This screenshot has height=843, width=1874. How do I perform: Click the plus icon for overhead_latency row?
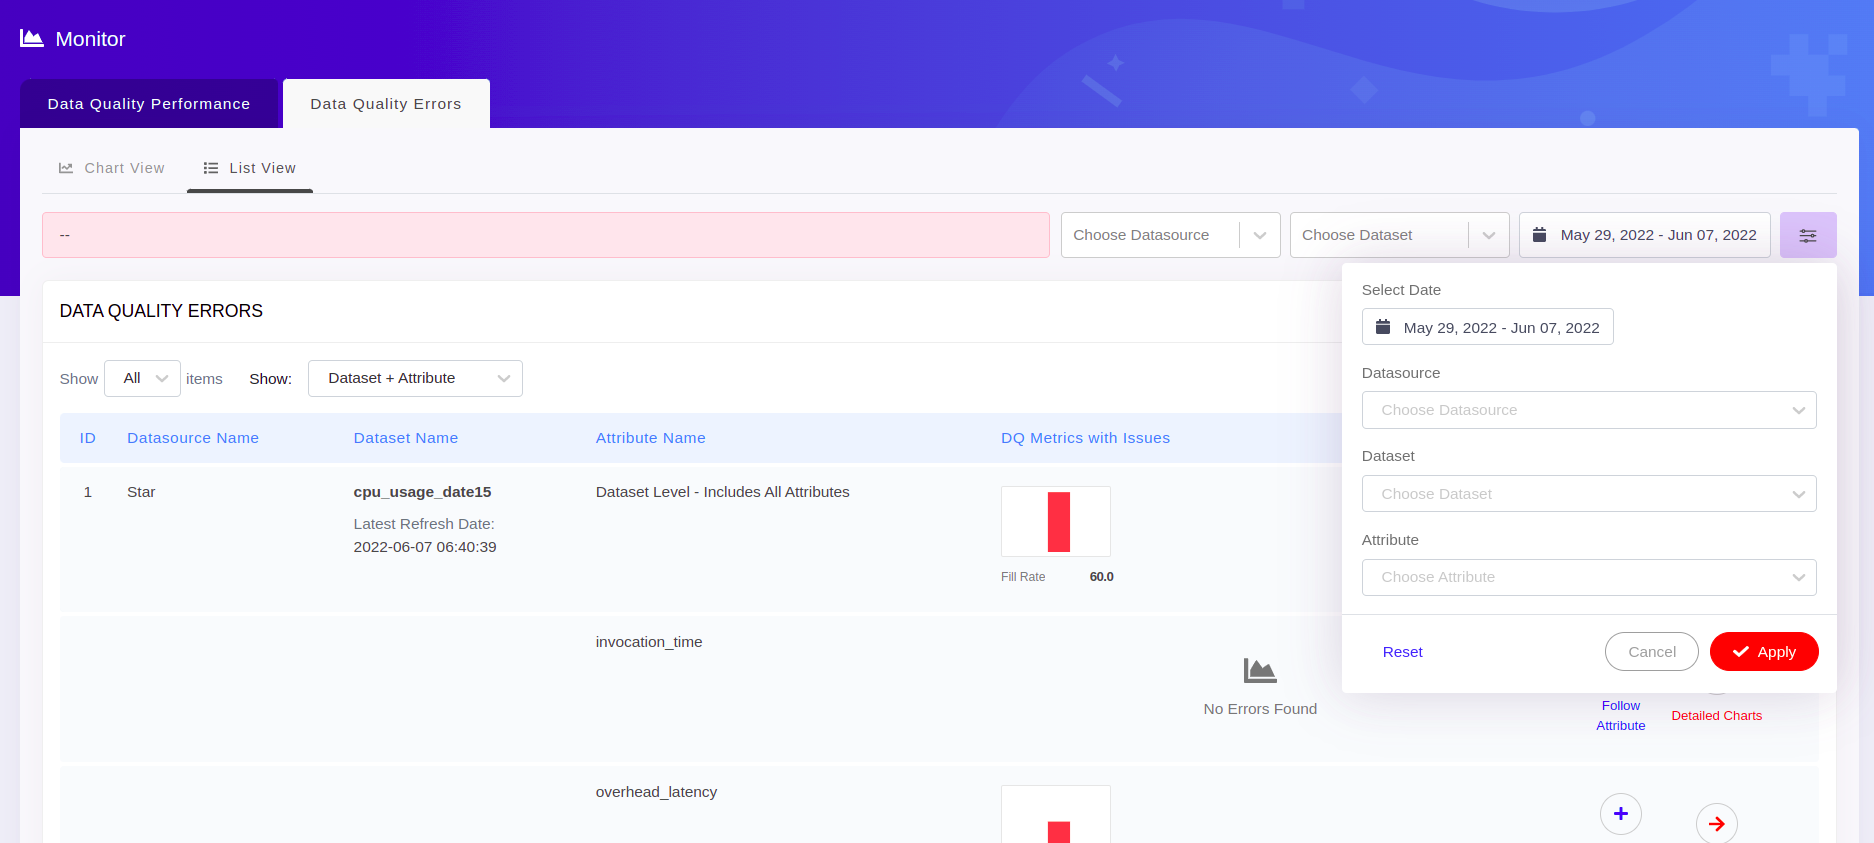coord(1620,813)
